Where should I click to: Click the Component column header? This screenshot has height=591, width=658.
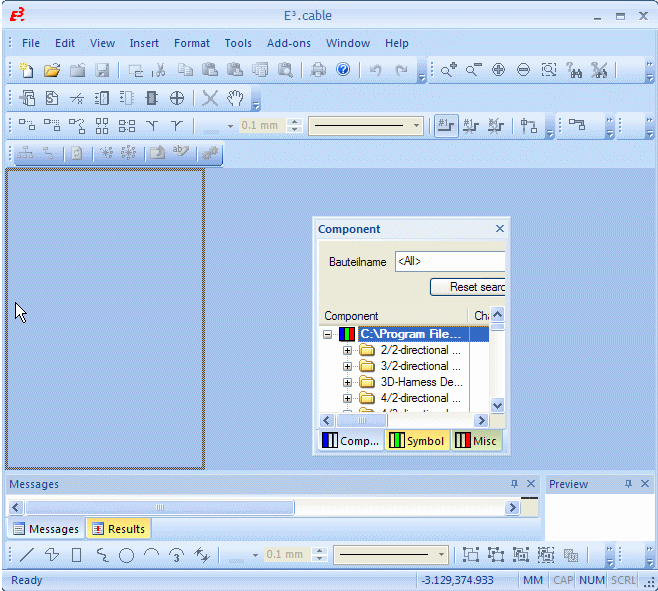393,316
